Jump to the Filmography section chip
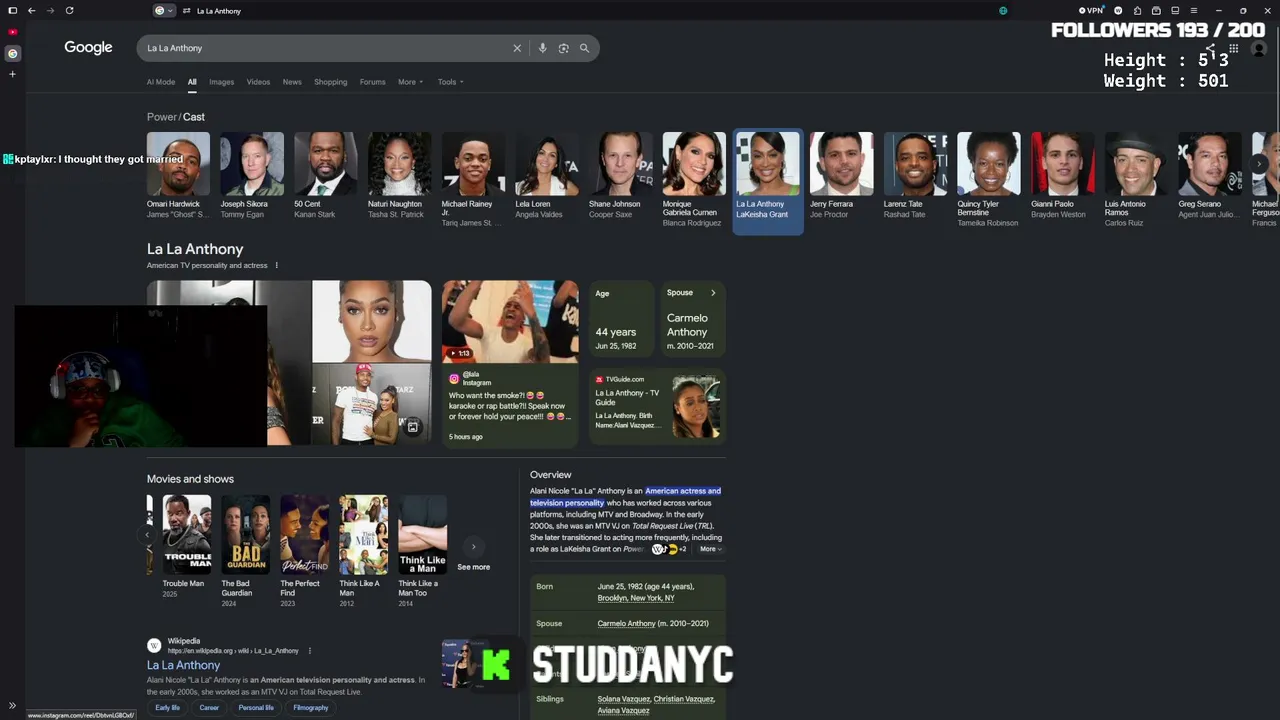Image resolution: width=1280 pixels, height=720 pixels. click(x=311, y=708)
